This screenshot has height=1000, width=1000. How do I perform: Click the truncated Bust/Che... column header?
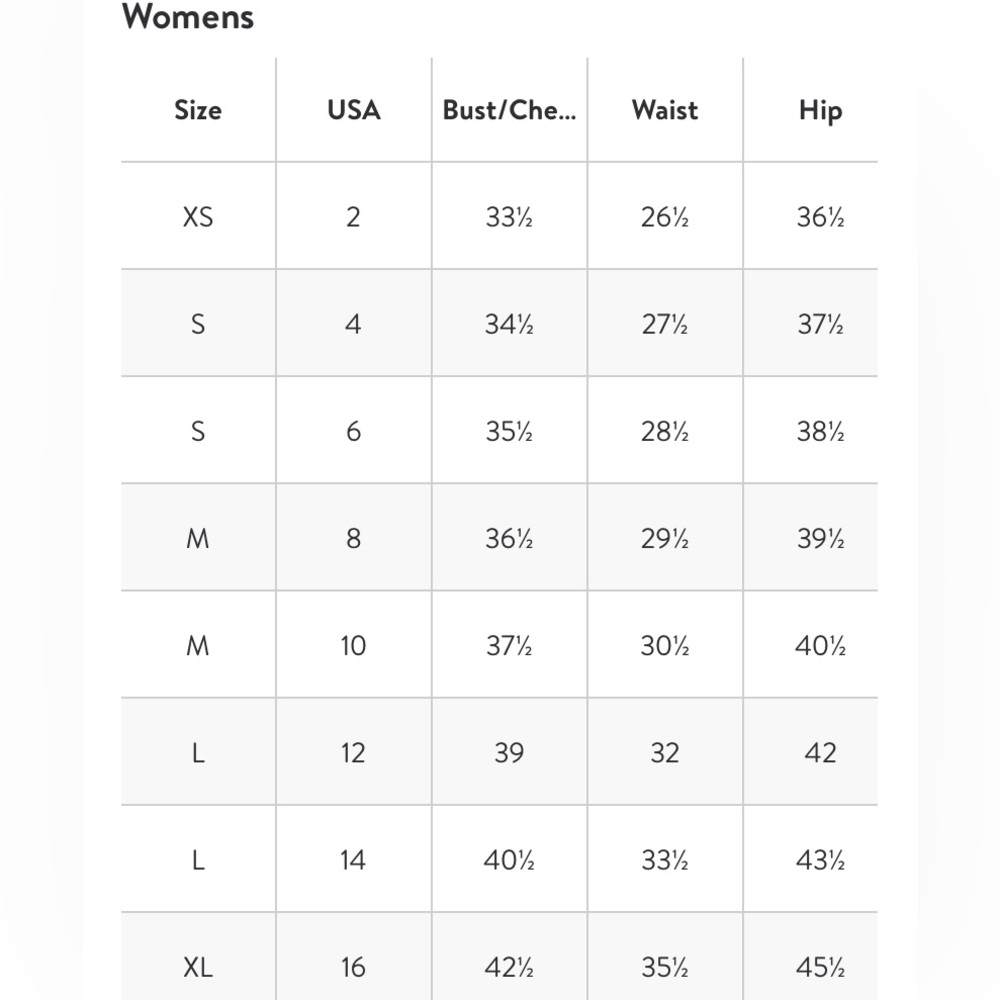click(x=509, y=110)
